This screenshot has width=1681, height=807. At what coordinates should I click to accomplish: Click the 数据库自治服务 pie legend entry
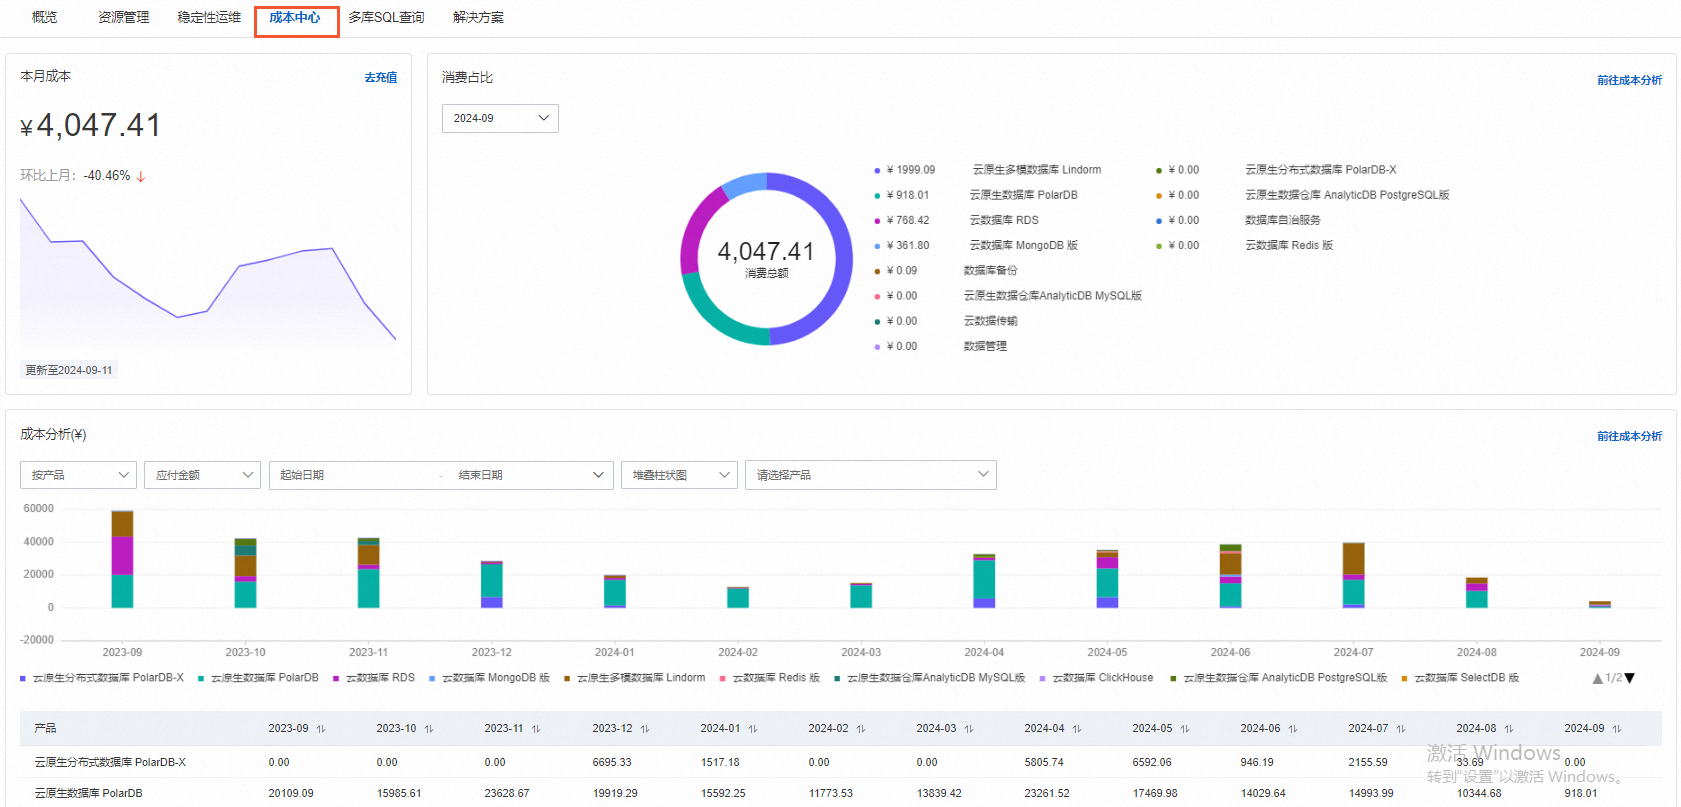[x=1238, y=220]
